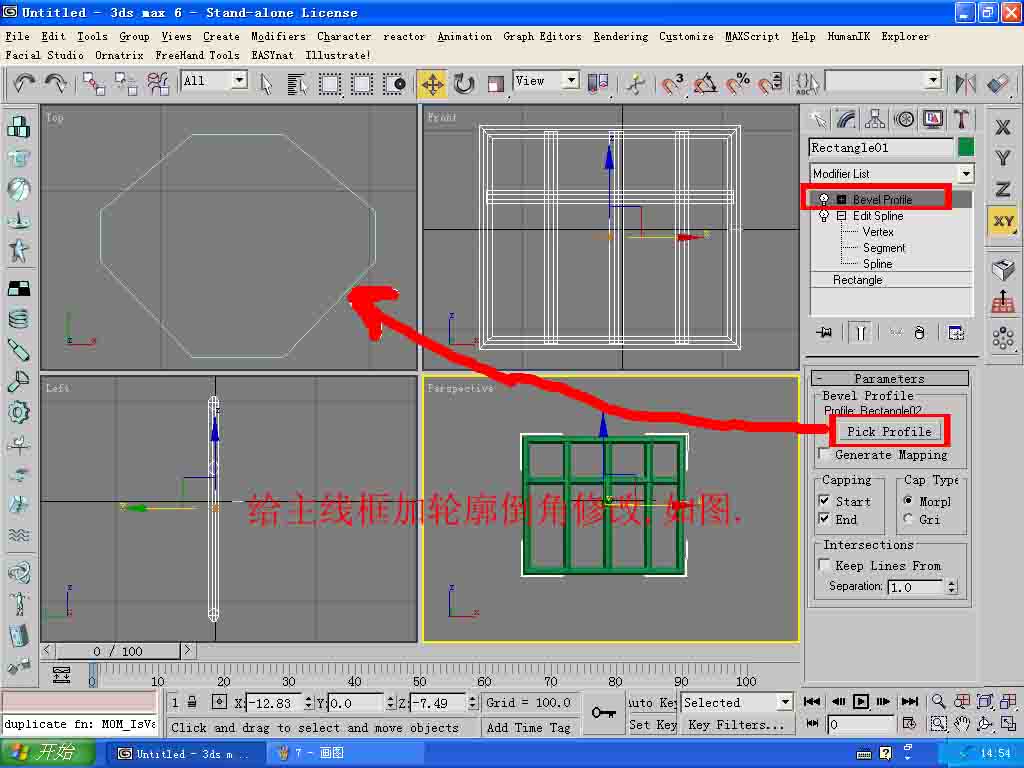Open the Hierarchy command panel tab
Viewport: 1024px width, 768px height.
[875, 120]
